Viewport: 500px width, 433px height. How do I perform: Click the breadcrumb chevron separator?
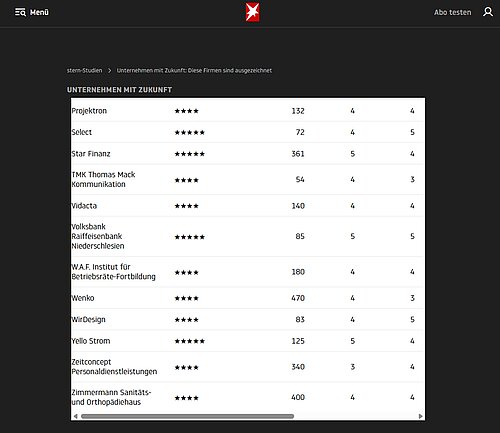(109, 70)
